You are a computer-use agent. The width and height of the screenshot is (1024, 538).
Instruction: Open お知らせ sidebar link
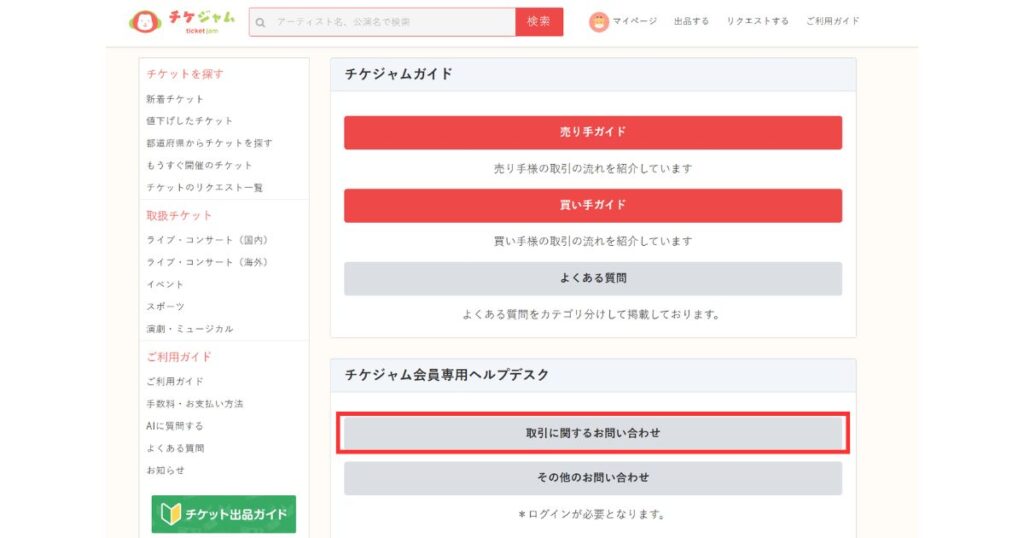(x=165, y=471)
